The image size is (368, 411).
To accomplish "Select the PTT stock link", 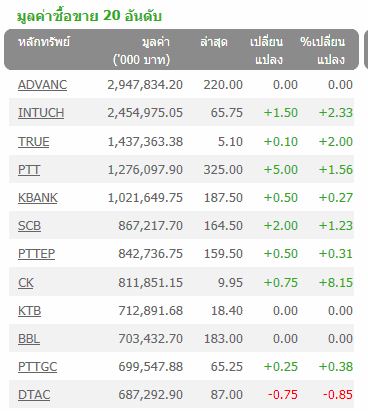I will pyautogui.click(x=29, y=170).
